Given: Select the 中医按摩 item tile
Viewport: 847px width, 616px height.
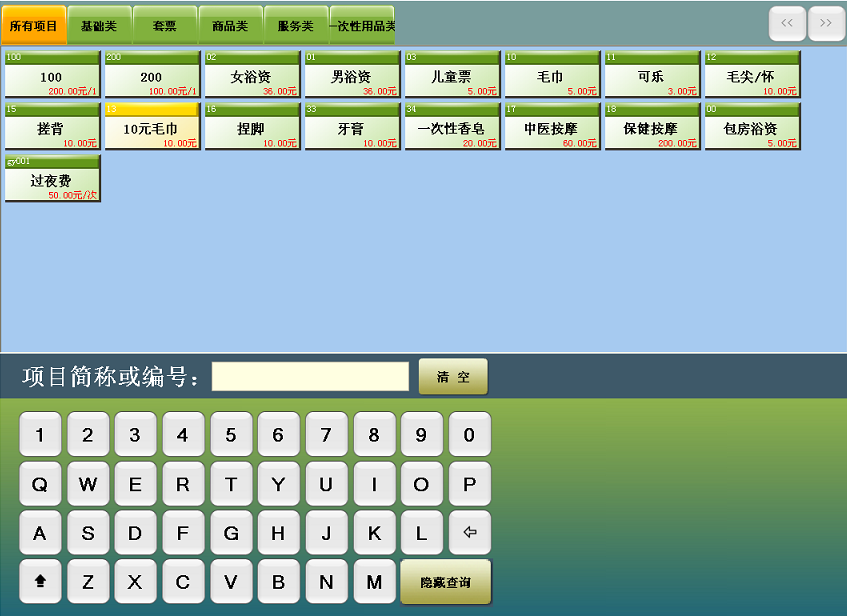Looking at the screenshot, I should pyautogui.click(x=552, y=127).
